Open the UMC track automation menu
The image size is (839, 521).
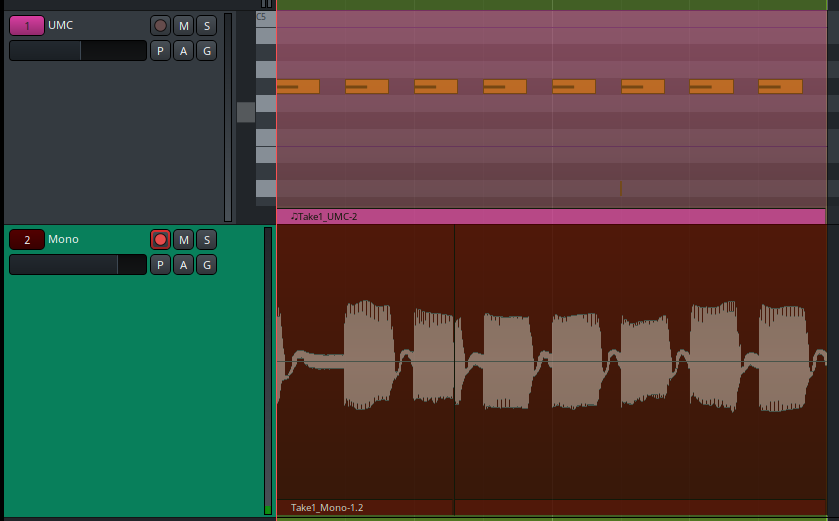(x=183, y=51)
